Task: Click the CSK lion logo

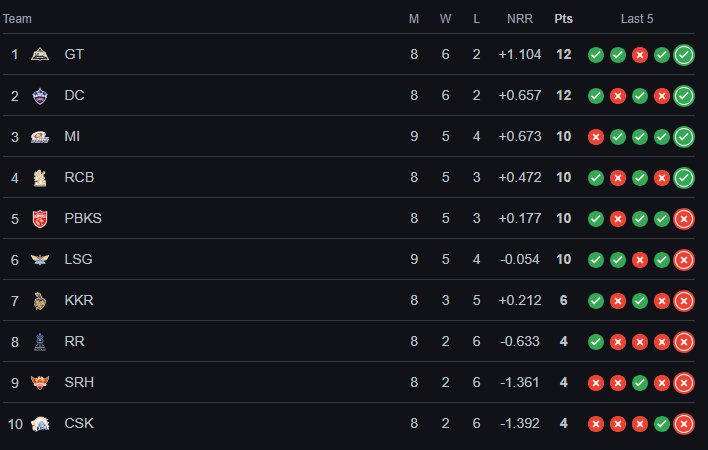Action: coord(40,423)
